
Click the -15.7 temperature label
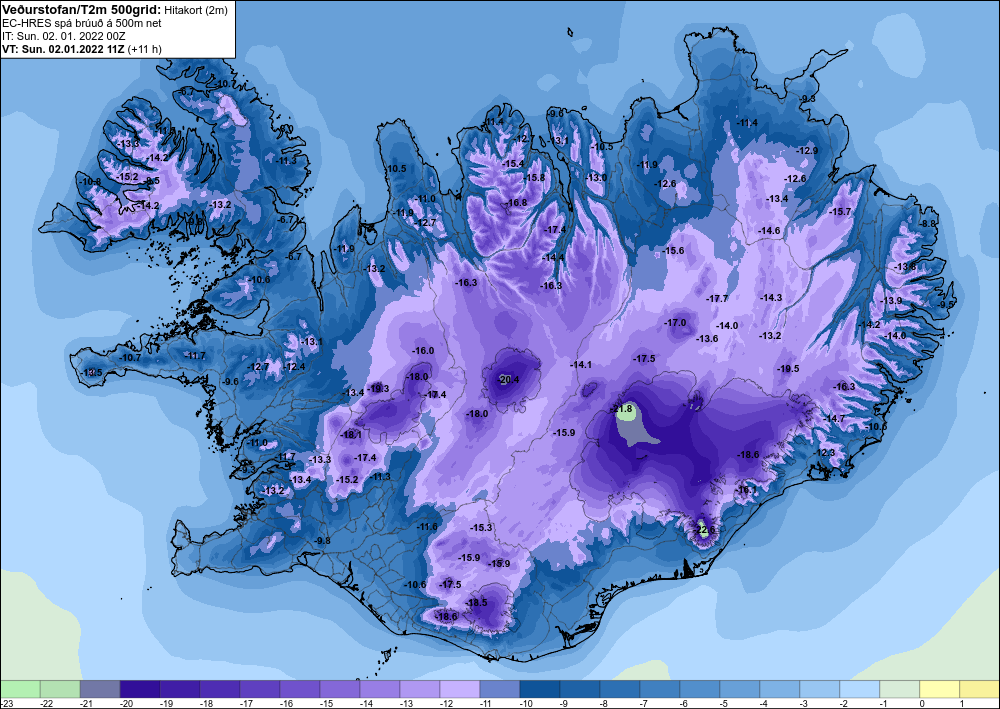[x=840, y=212]
